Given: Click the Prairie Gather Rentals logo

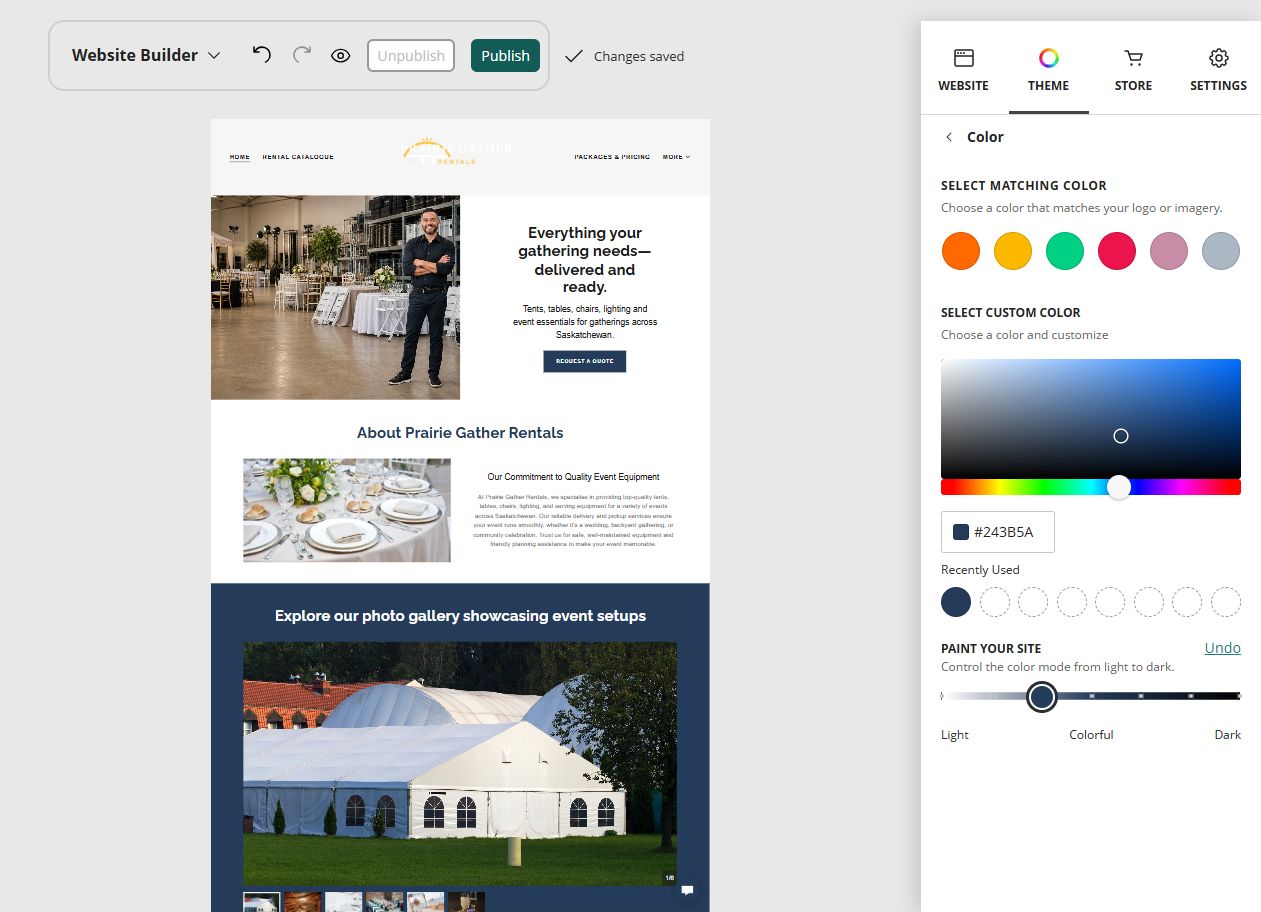Looking at the screenshot, I should (456, 151).
